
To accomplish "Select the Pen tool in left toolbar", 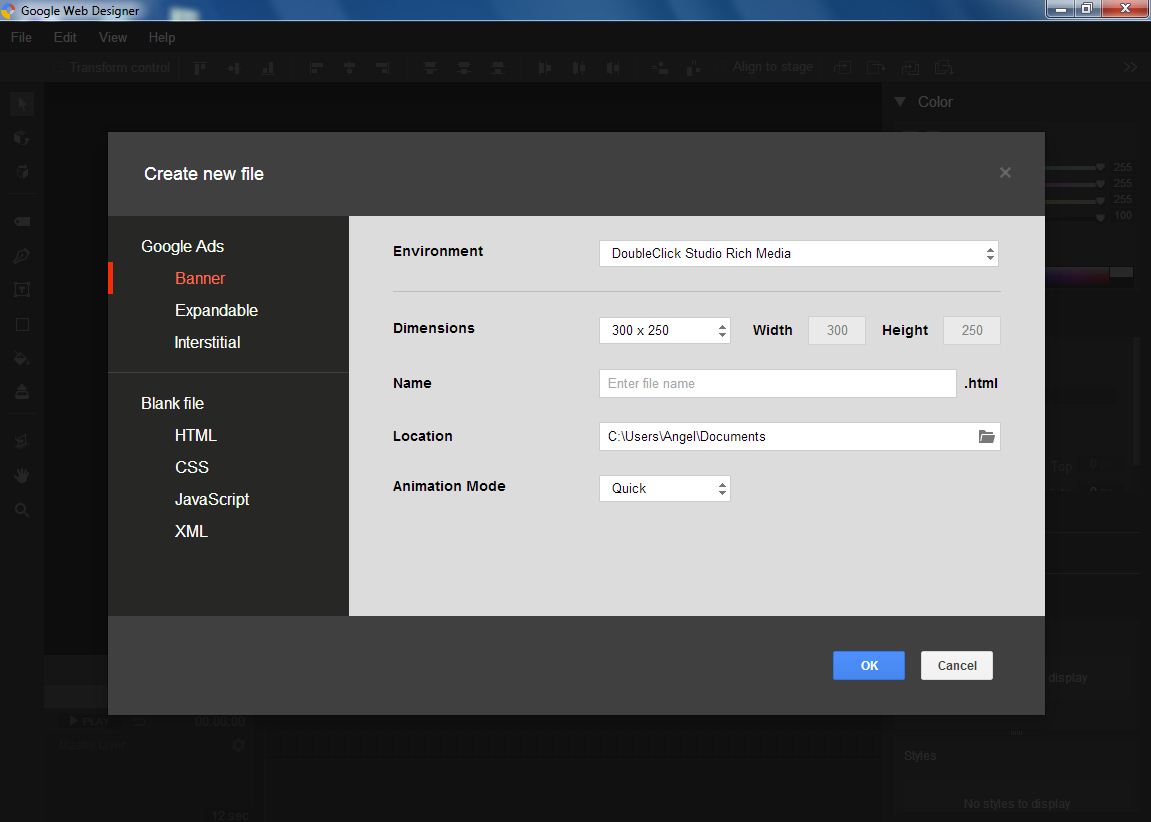I will pyautogui.click(x=21, y=255).
